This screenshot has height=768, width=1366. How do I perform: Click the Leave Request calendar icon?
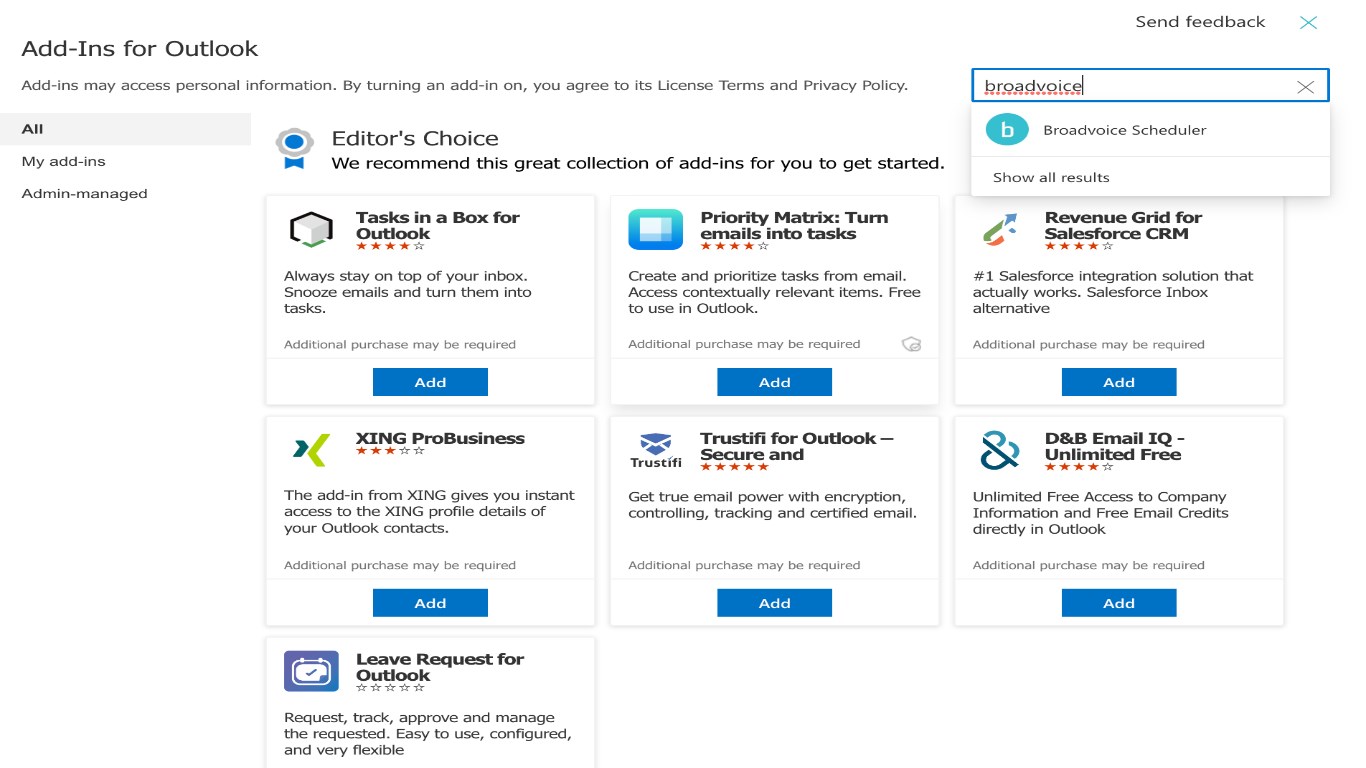(310, 671)
